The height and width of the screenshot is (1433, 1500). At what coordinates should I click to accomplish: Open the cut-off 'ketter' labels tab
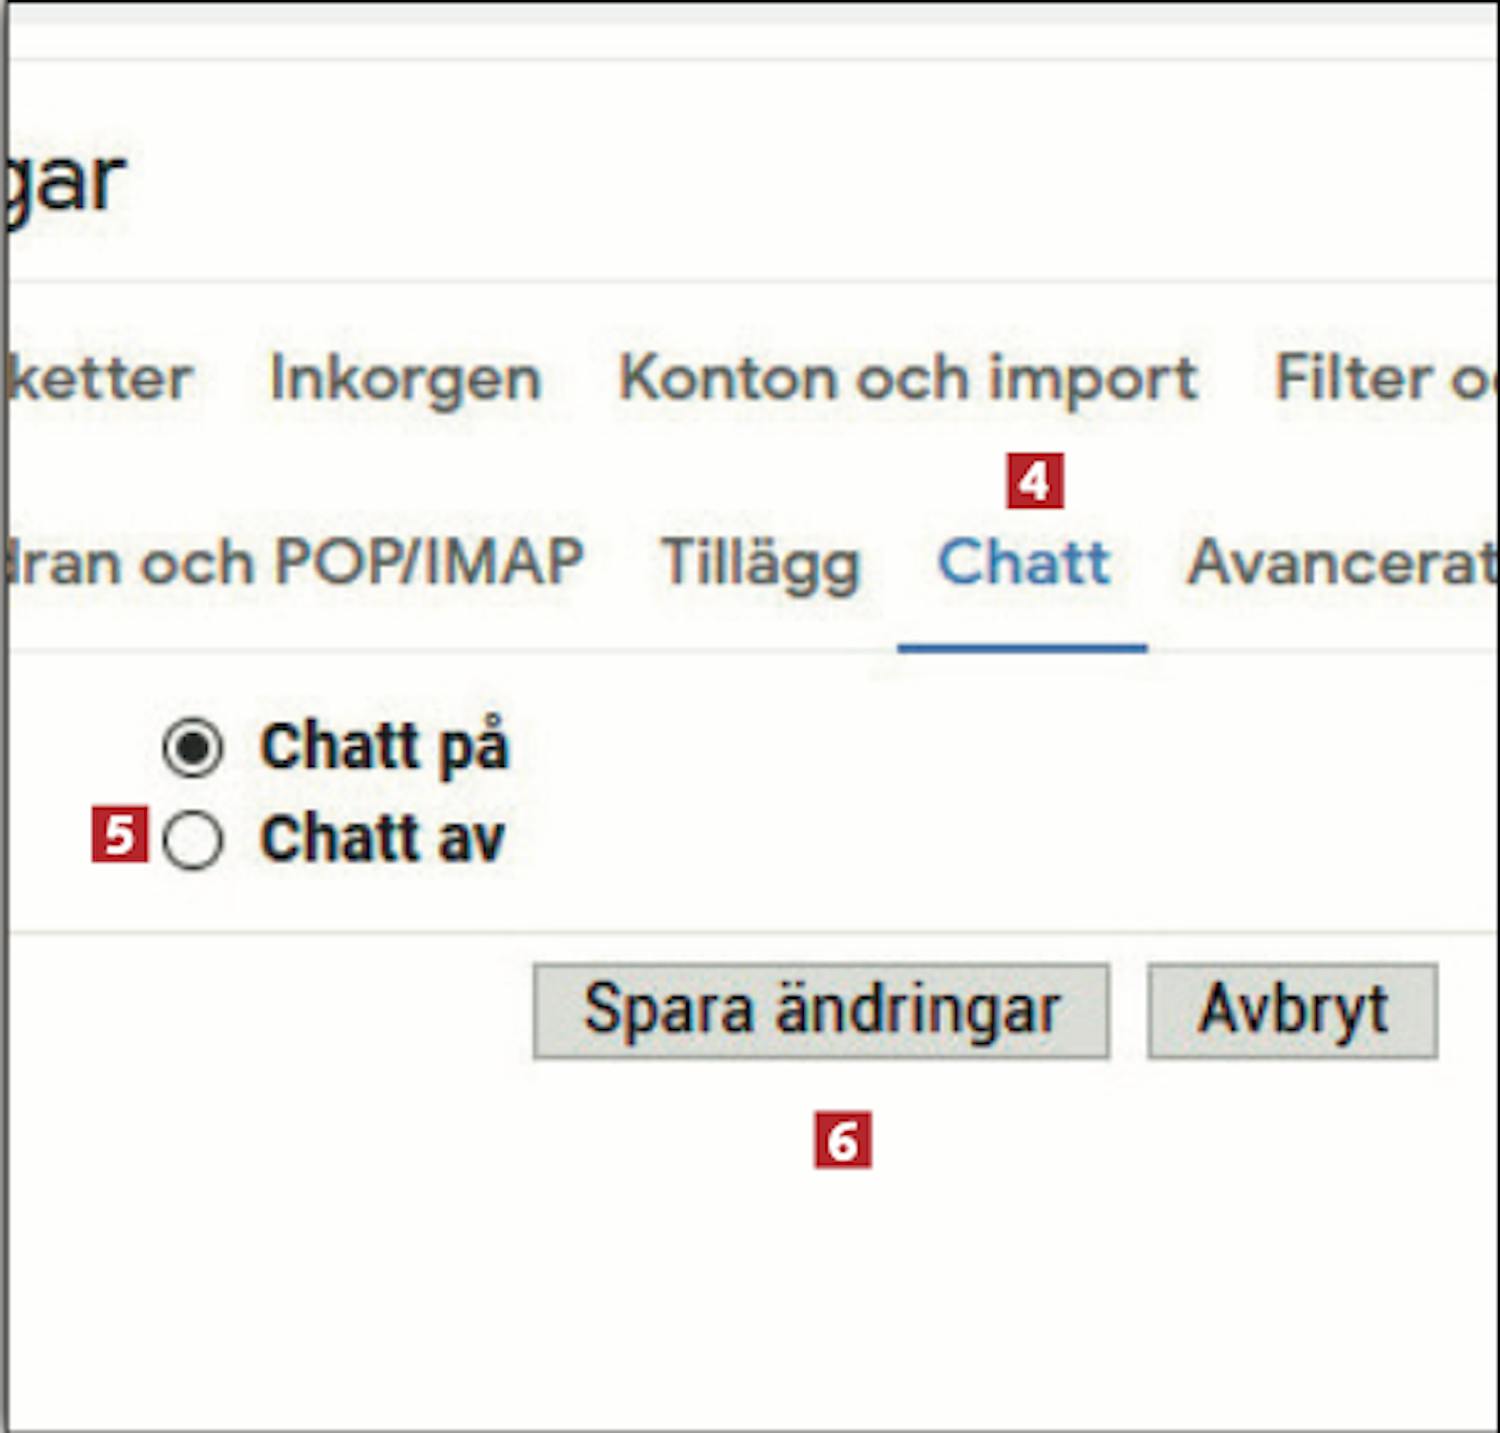coord(100,379)
